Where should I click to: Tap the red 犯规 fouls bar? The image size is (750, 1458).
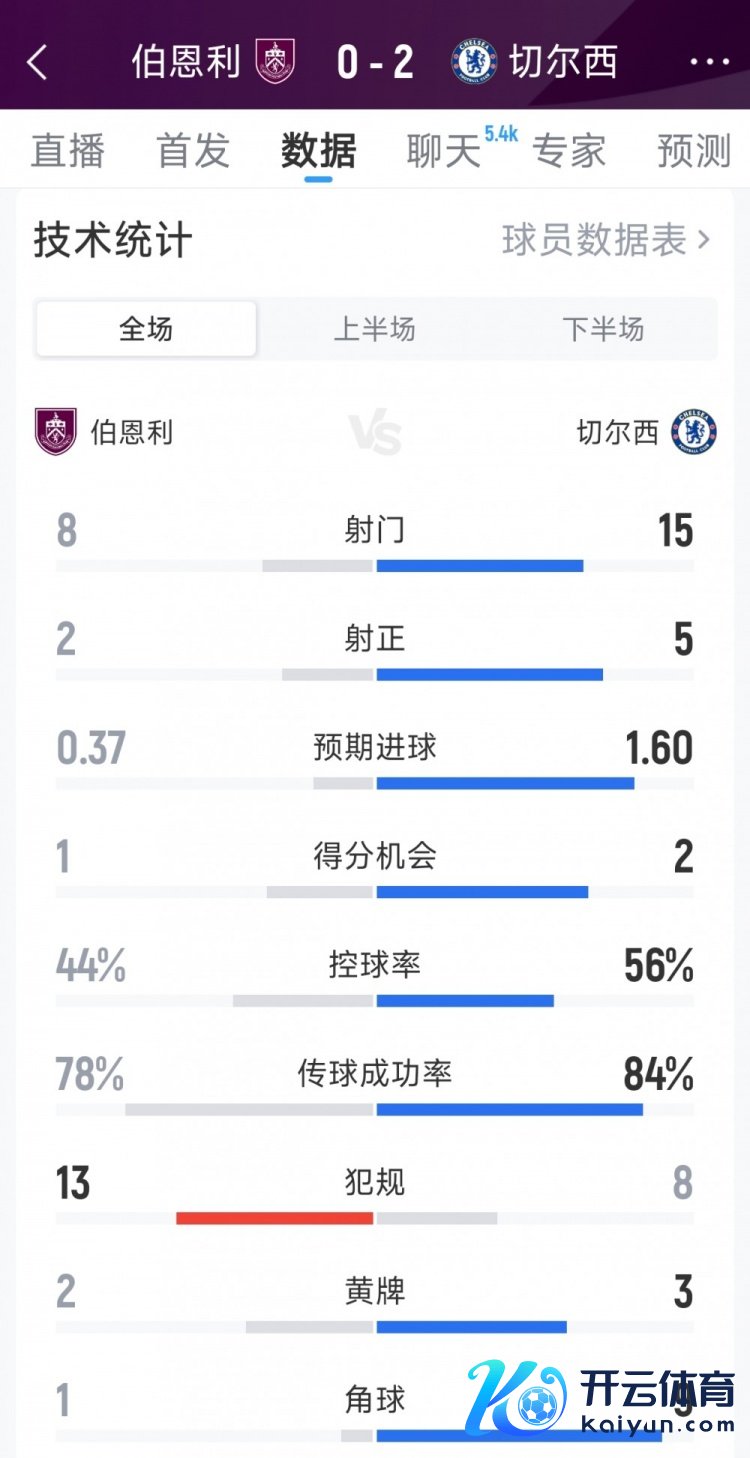[x=274, y=1218]
